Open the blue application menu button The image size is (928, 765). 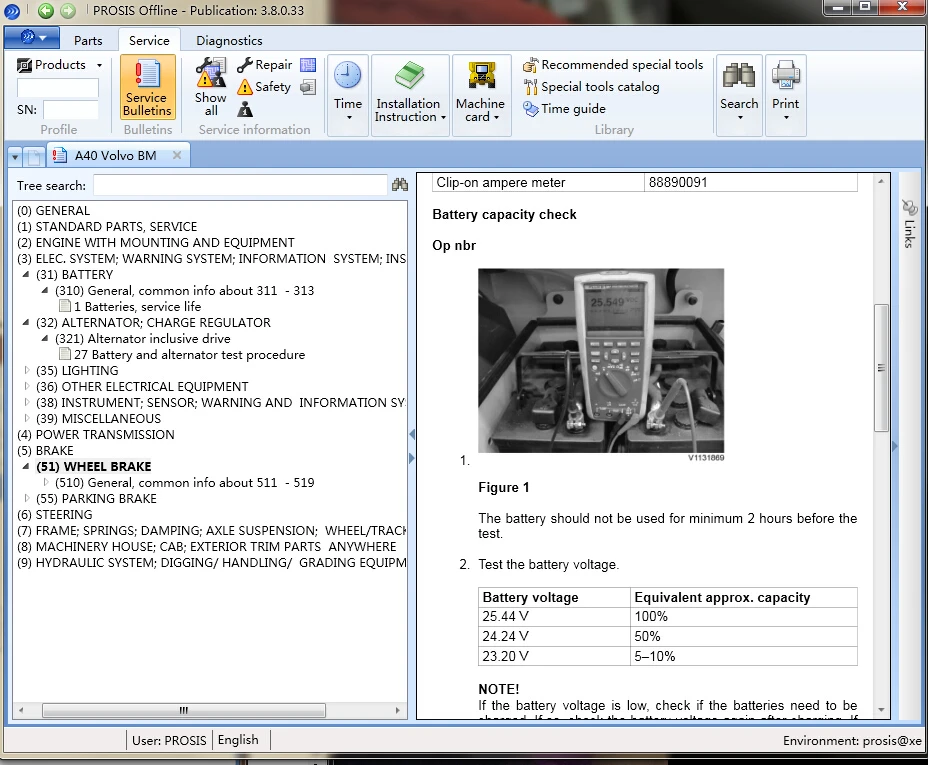pyautogui.click(x=31, y=38)
